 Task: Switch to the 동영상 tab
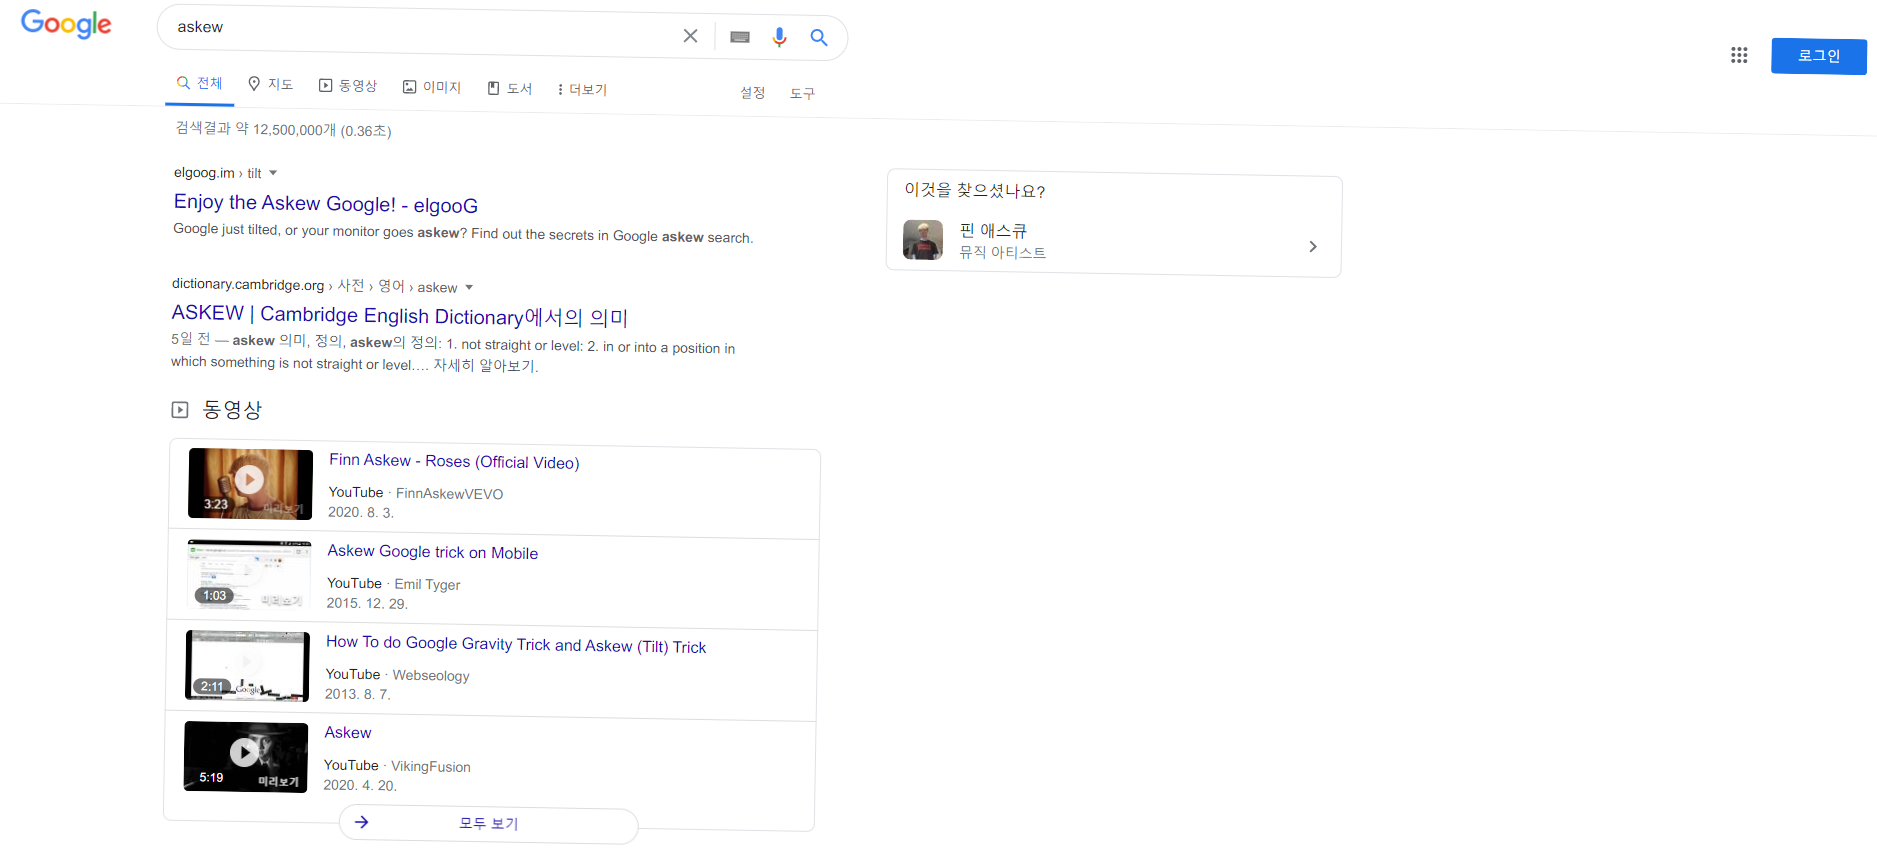(348, 86)
